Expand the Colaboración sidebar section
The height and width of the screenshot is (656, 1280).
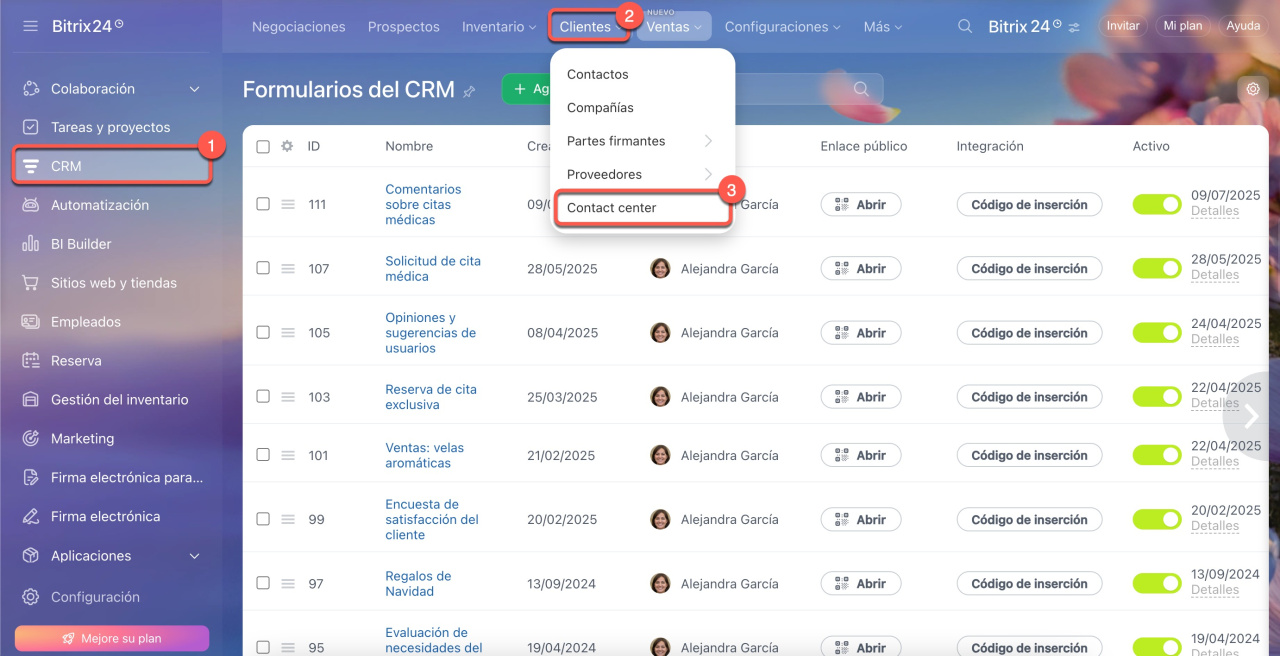pyautogui.click(x=195, y=89)
